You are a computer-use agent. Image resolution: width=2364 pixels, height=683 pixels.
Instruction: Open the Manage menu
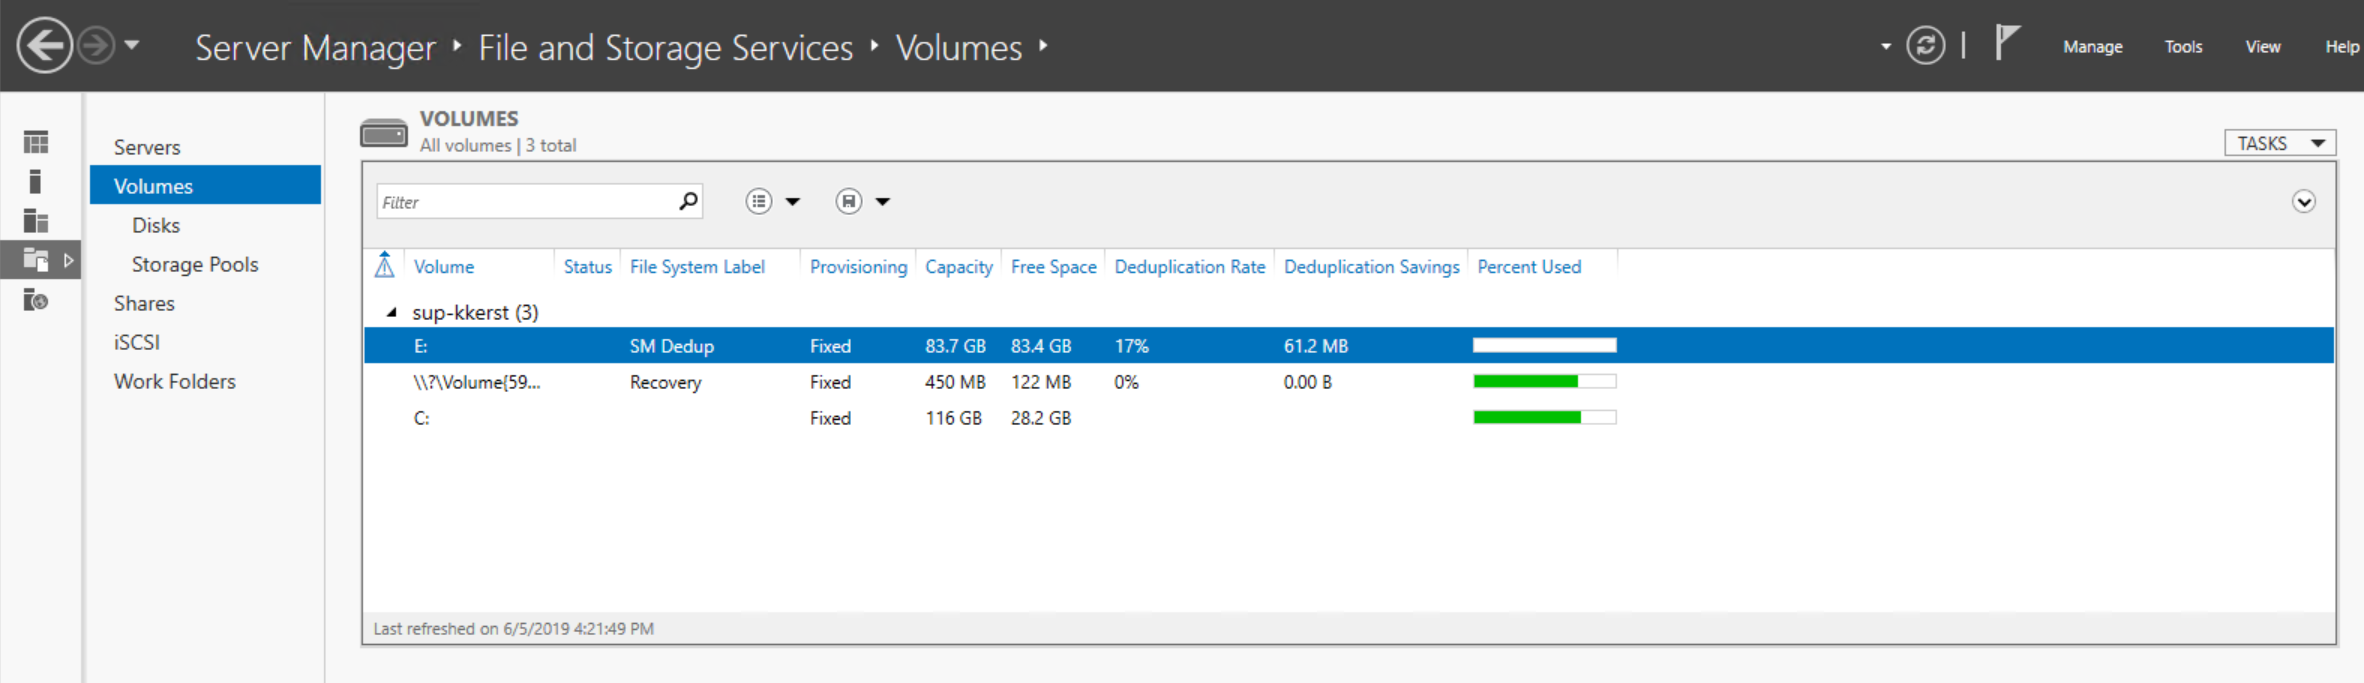(2092, 47)
